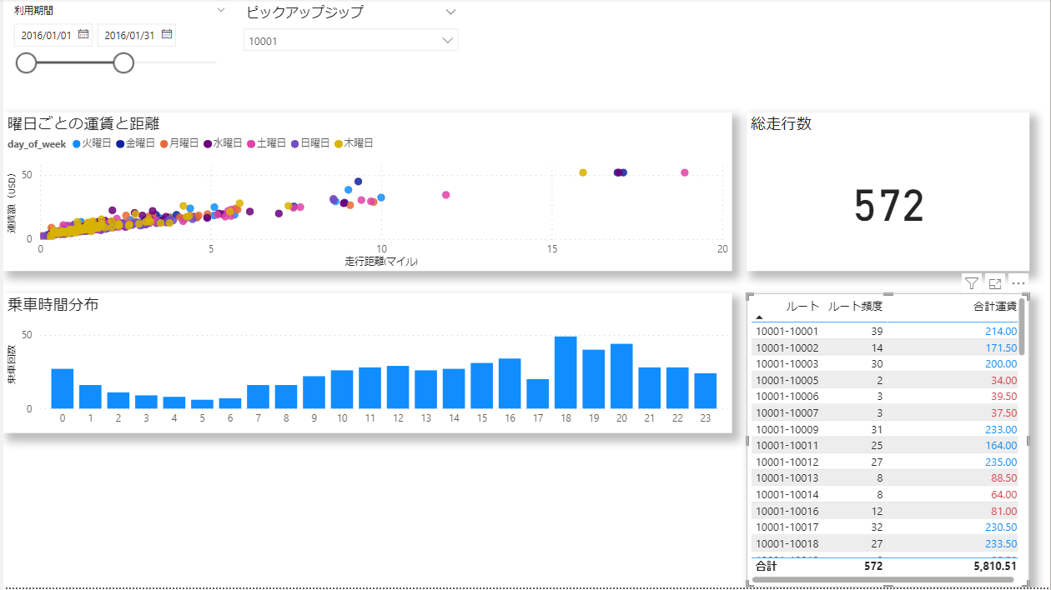1051x590 pixels.
Task: Sort table by 合計運賃 column header
Action: click(995, 306)
